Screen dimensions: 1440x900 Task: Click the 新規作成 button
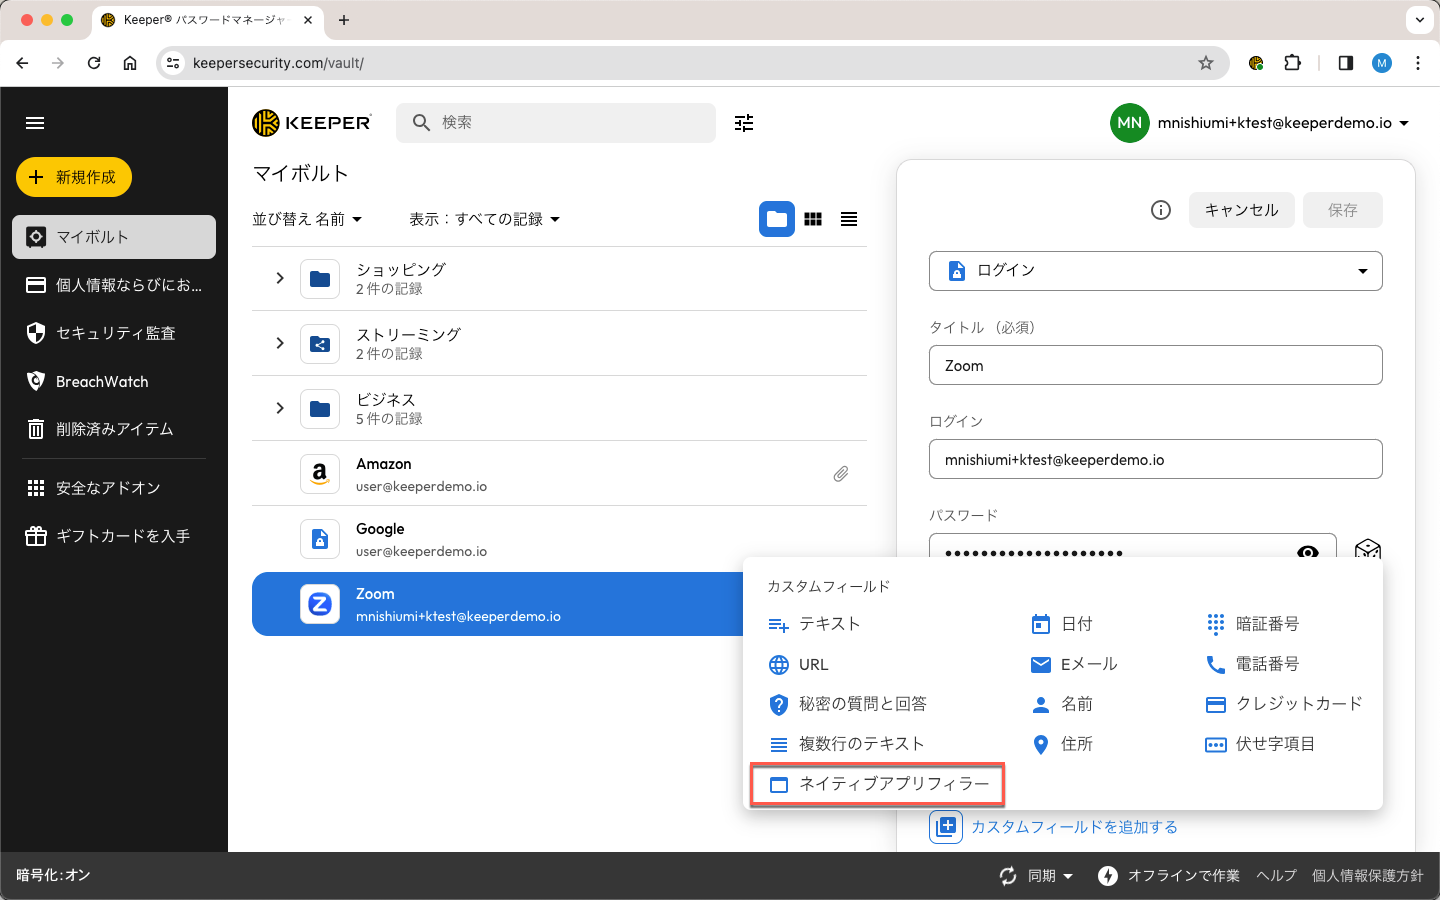point(74,177)
